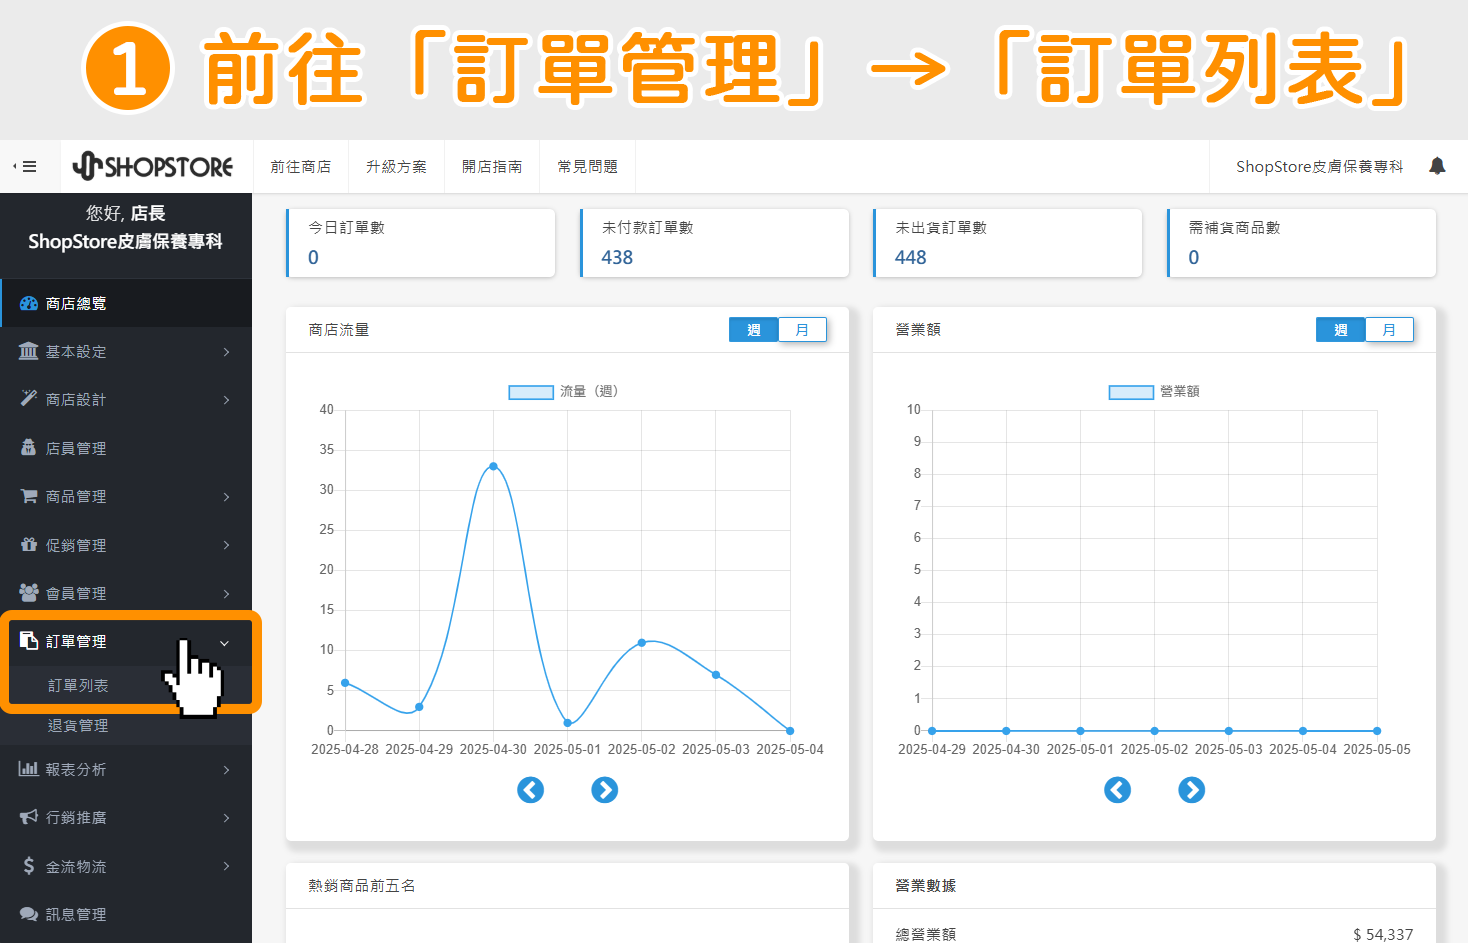Click the 2025-04-30 peak data point
This screenshot has width=1468, height=943.
click(493, 466)
